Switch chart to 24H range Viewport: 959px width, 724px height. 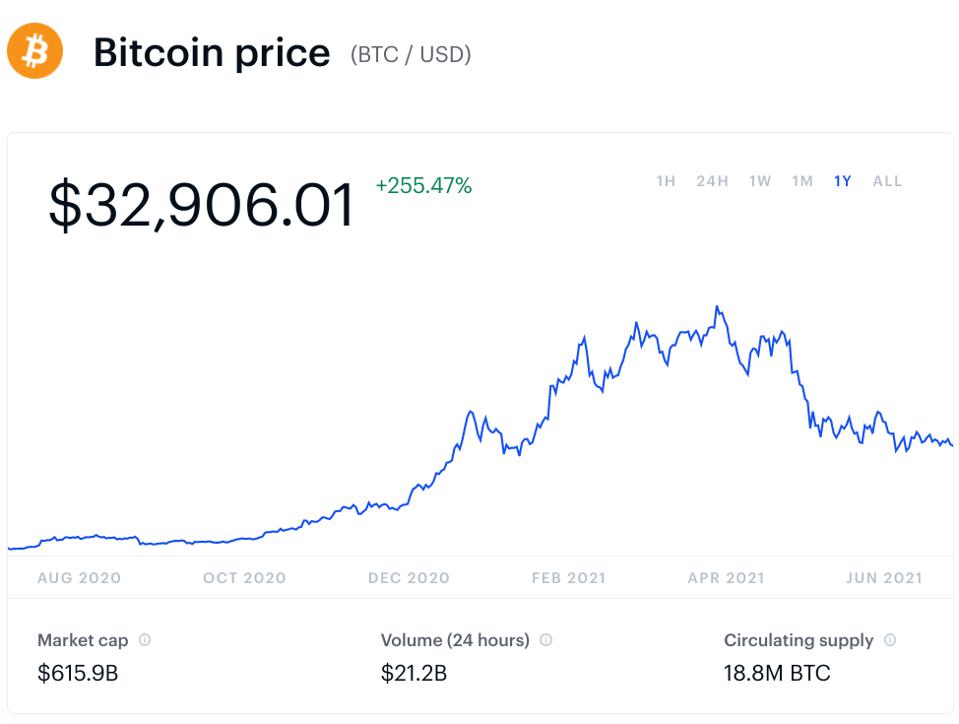coord(712,181)
